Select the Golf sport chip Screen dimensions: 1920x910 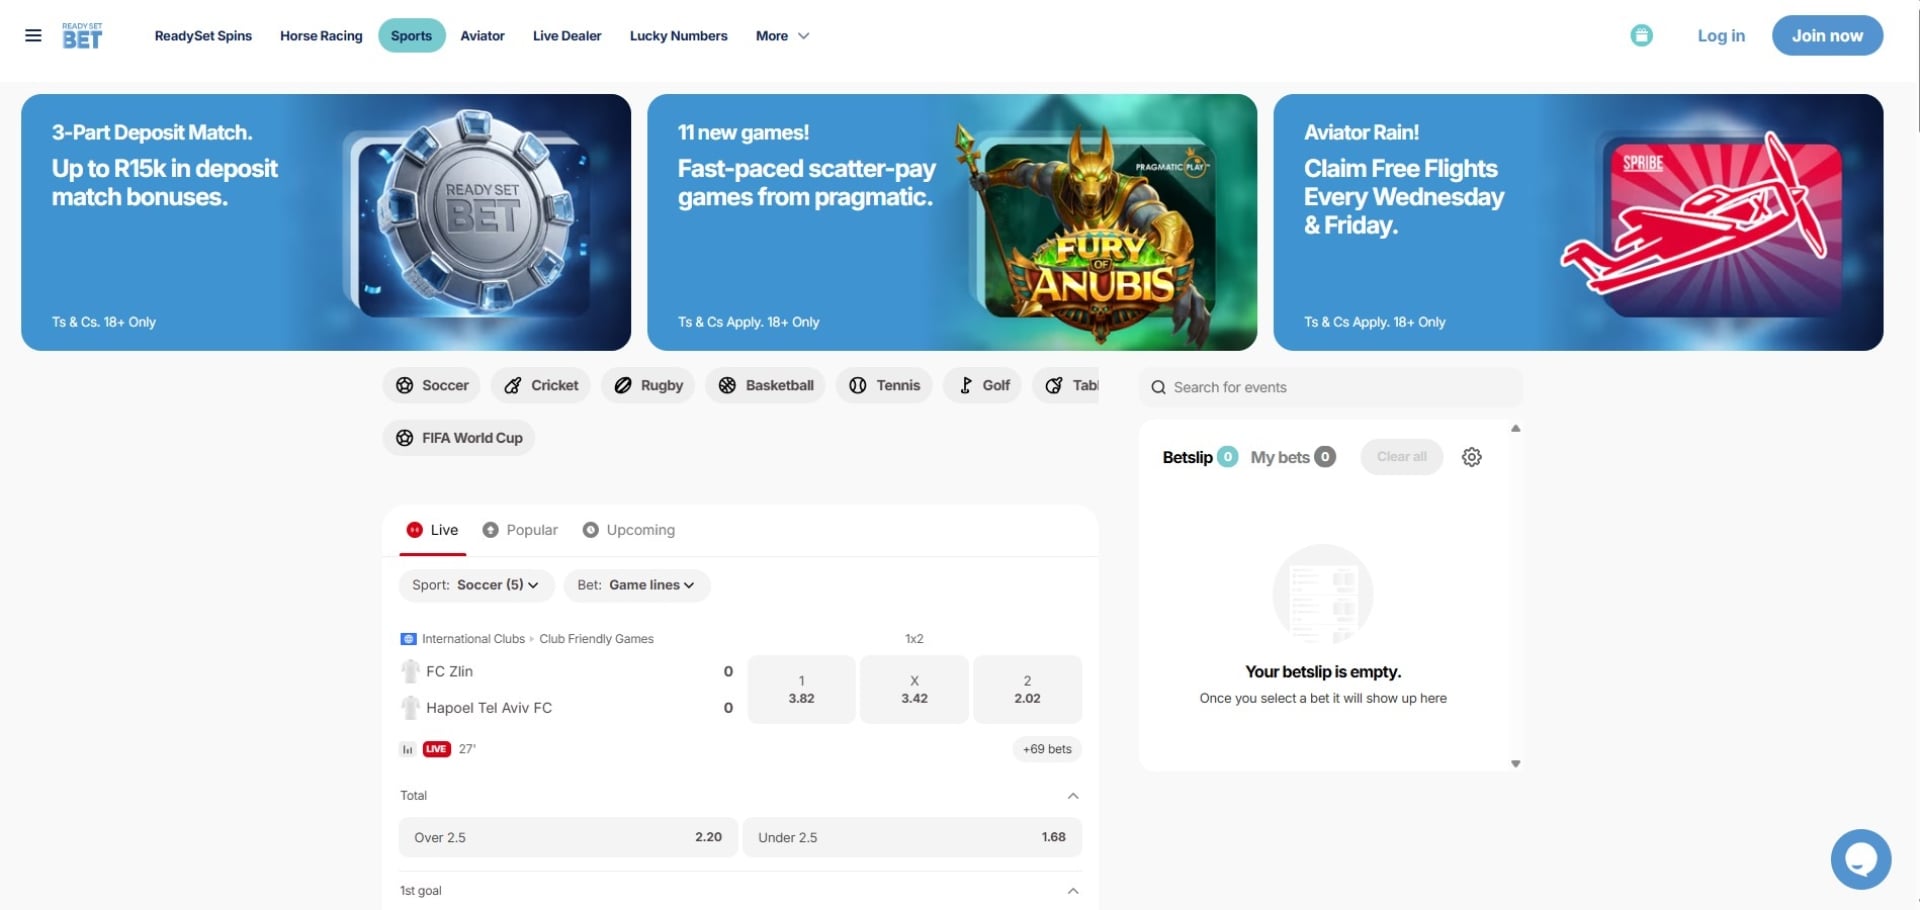pyautogui.click(x=982, y=385)
